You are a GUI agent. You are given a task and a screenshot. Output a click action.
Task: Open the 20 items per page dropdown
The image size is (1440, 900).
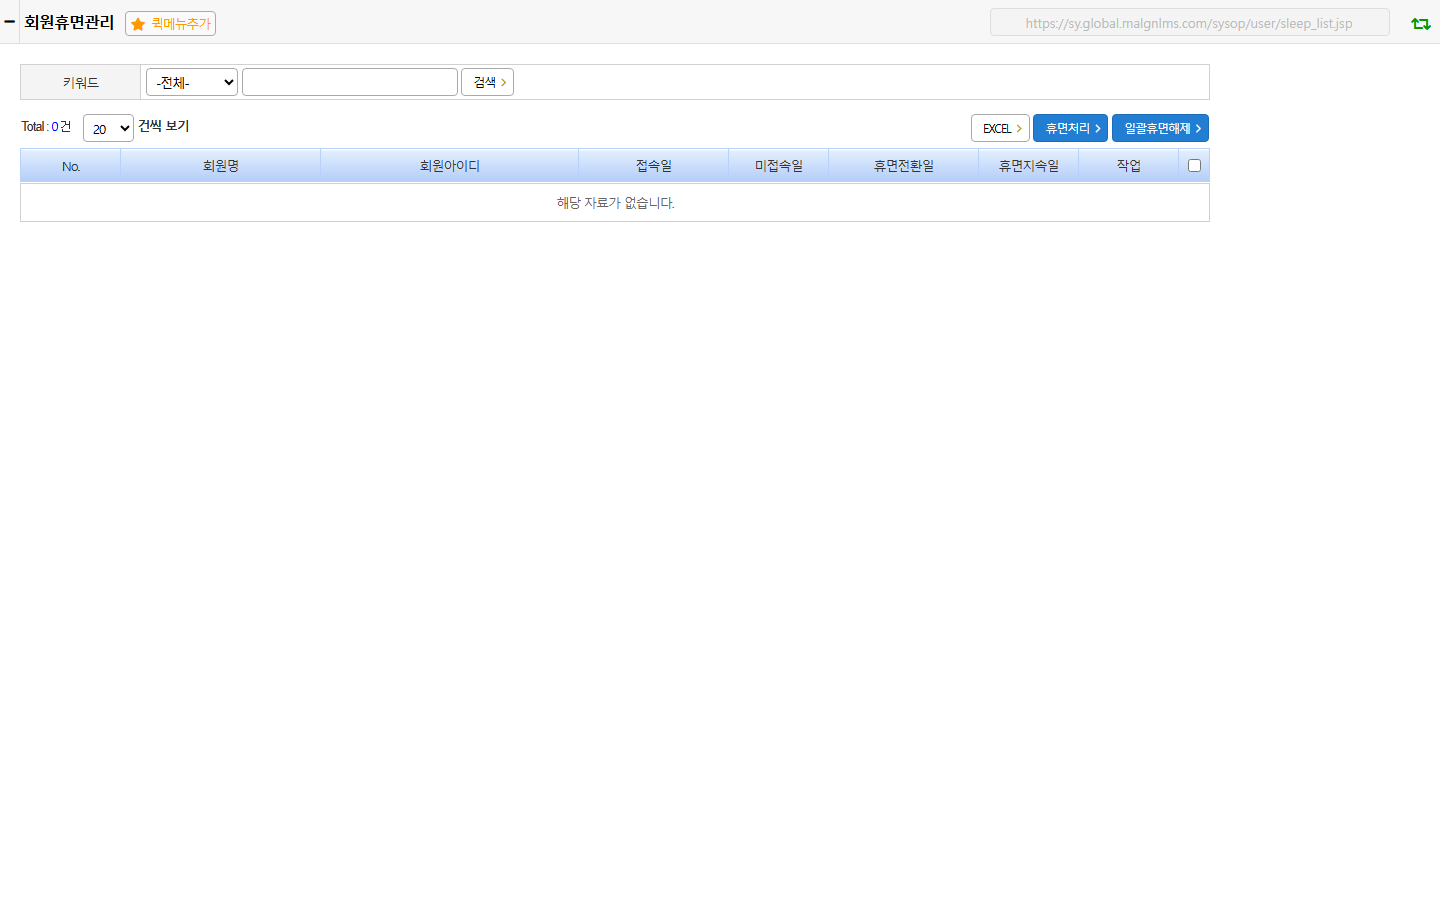(x=108, y=128)
